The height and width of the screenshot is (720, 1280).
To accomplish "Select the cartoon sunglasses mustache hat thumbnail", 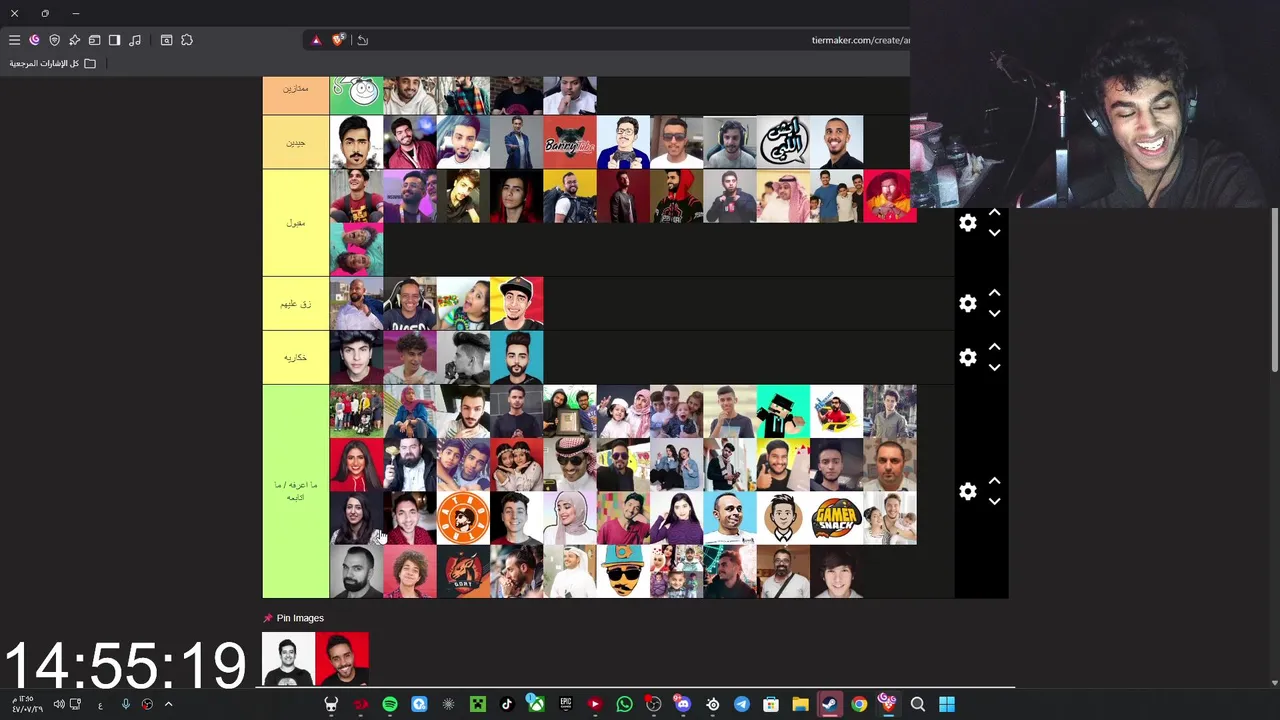I will coord(623,572).
